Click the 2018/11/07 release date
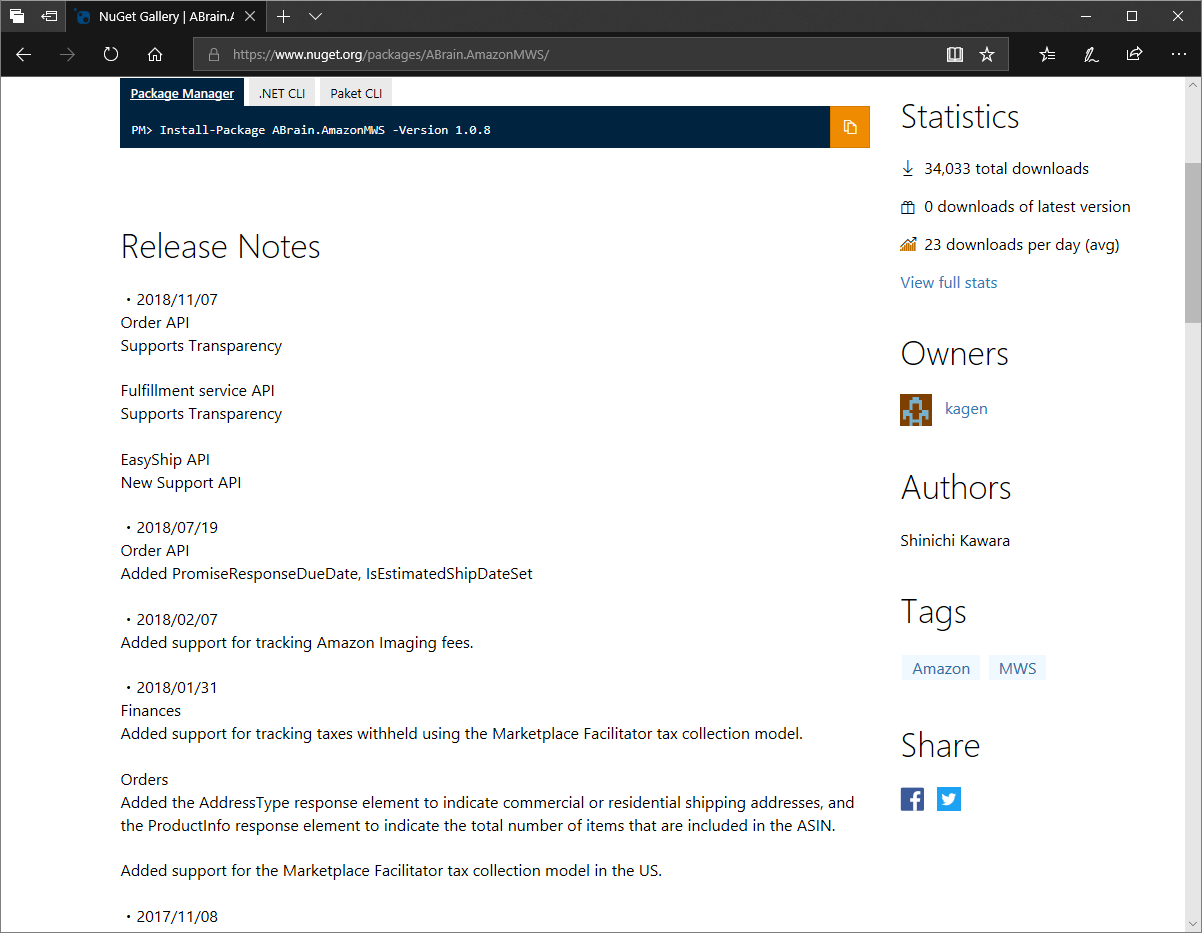 click(177, 300)
